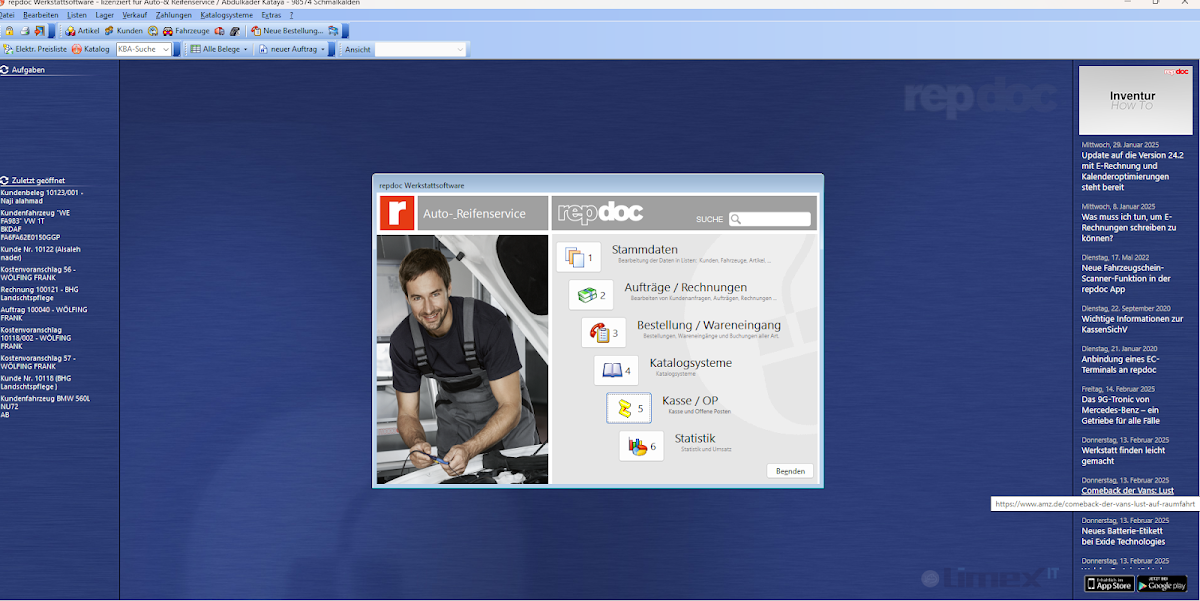
Task: Open Bestellung / Wareneingang phone icon
Action: (603, 332)
